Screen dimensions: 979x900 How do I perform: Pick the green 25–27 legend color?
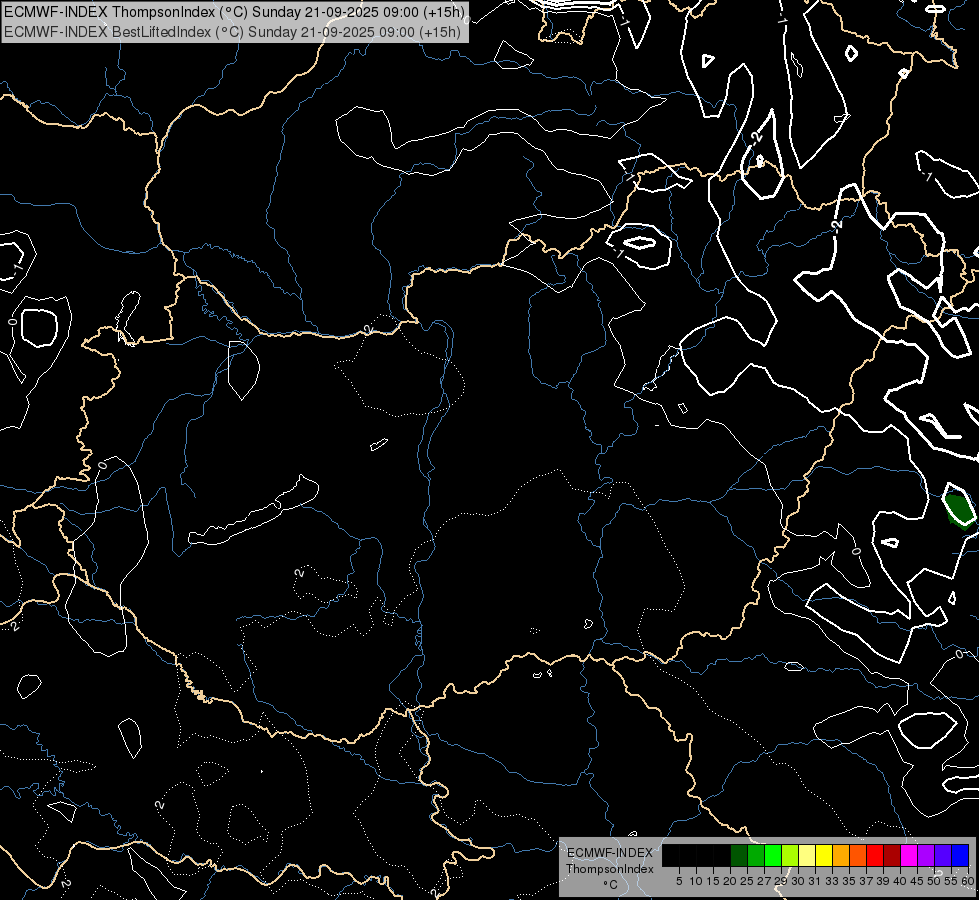[756, 855]
